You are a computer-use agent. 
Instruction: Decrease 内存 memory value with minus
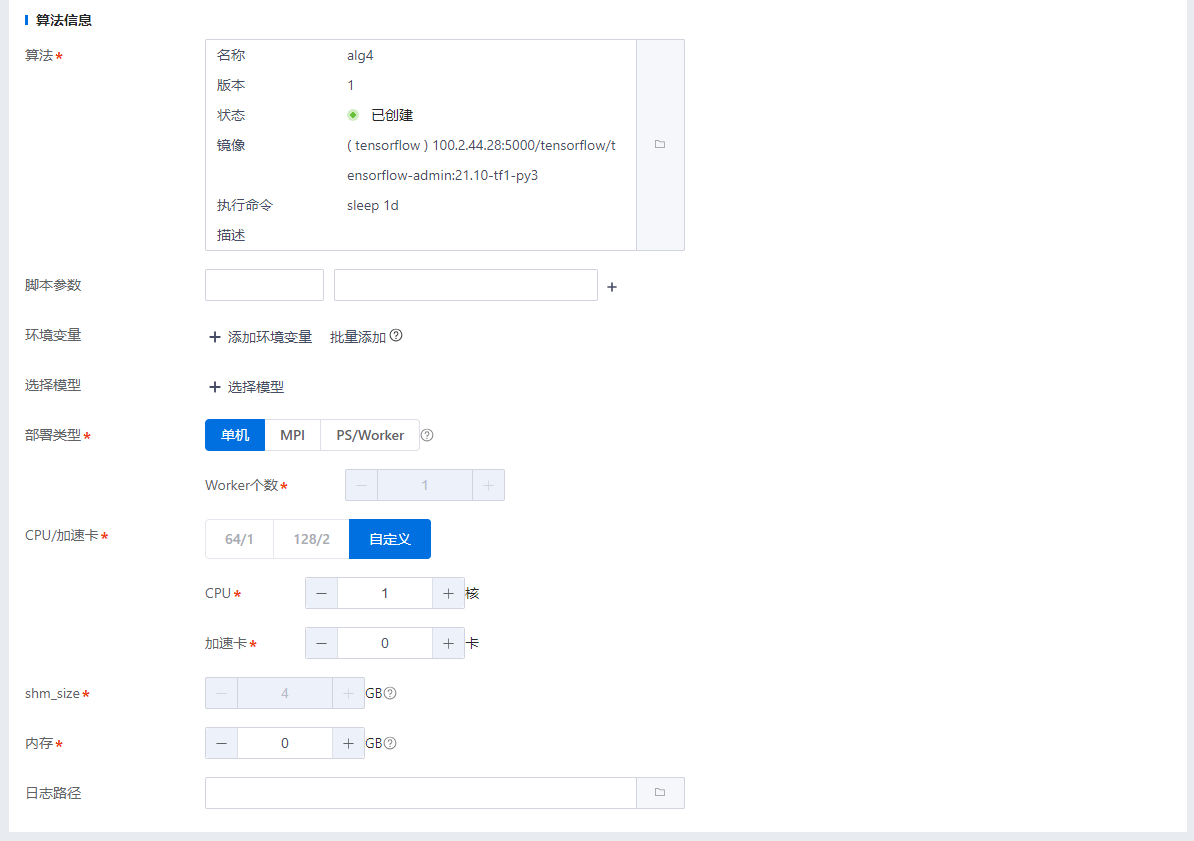(221, 743)
